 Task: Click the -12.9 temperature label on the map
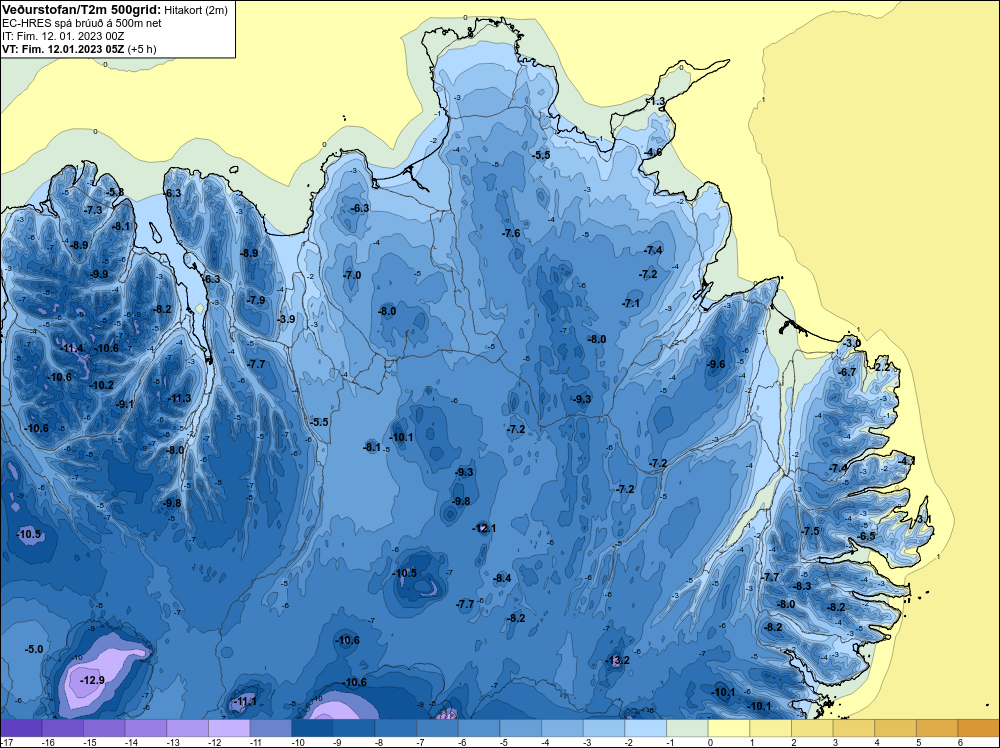click(93, 680)
